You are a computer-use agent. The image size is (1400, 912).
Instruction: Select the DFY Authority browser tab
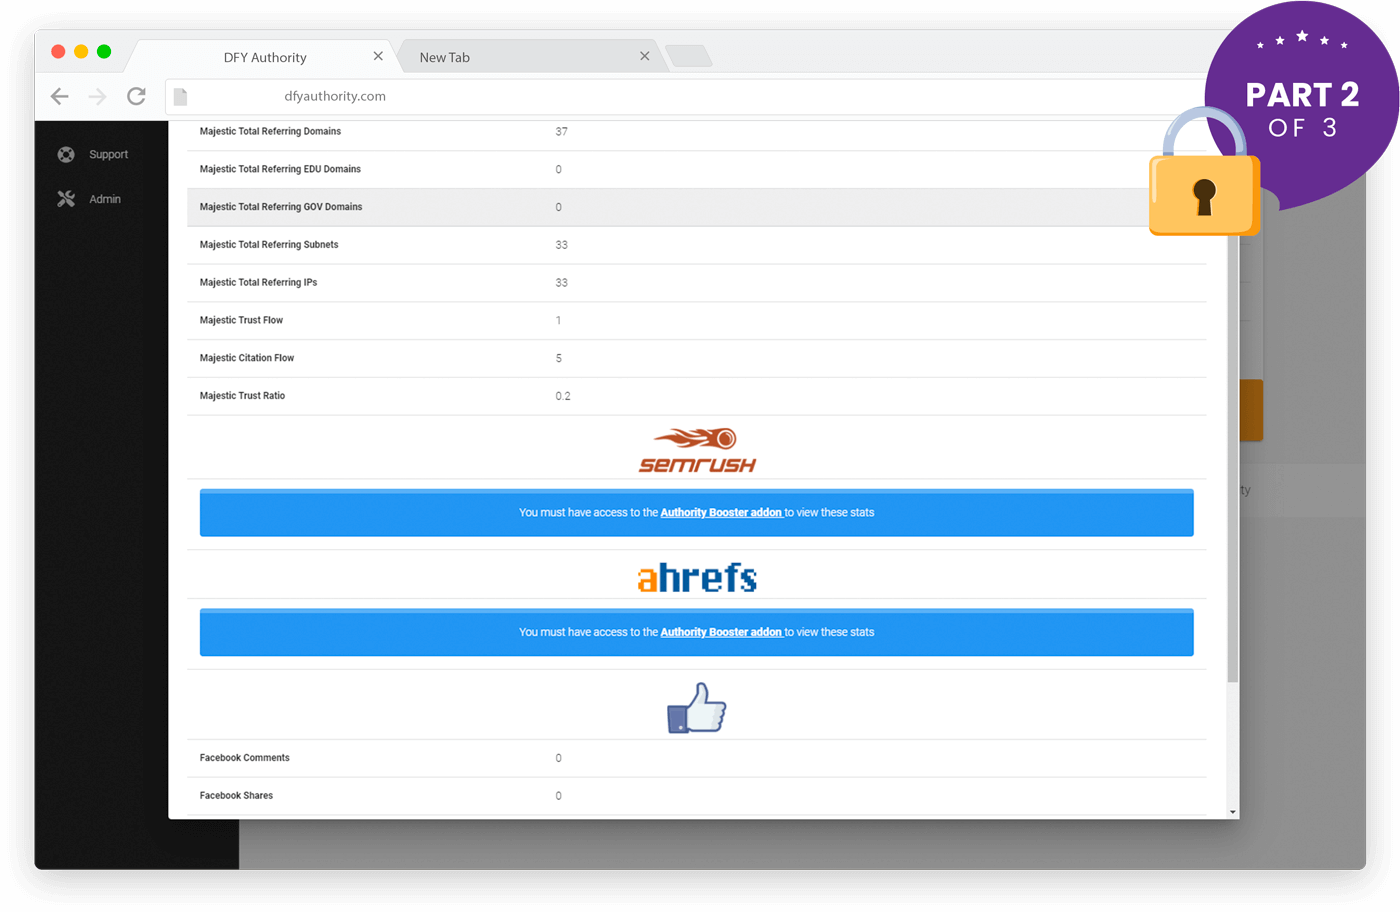[265, 57]
